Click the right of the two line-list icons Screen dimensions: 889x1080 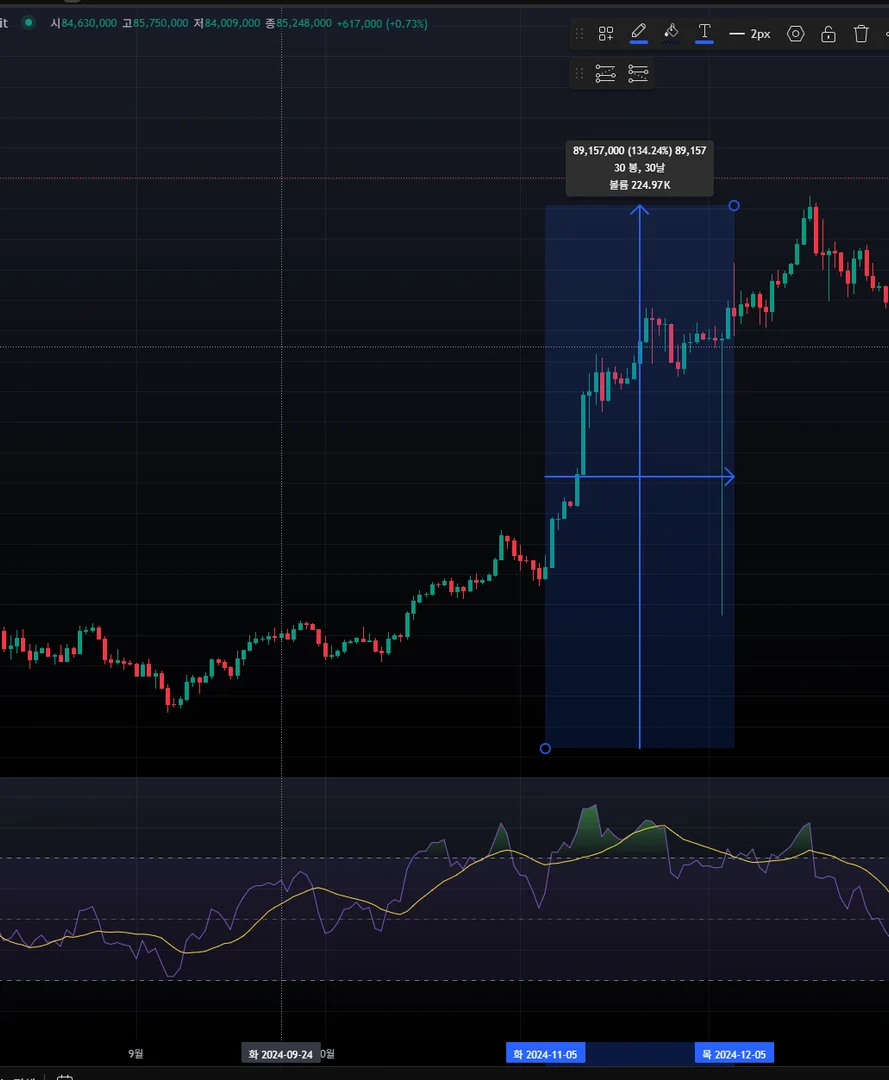click(x=638, y=73)
